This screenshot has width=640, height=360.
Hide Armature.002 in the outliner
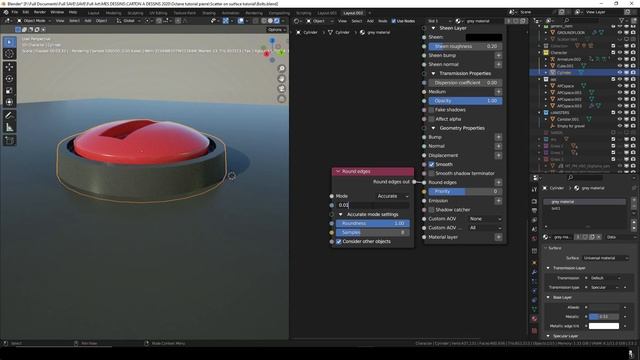620,59
